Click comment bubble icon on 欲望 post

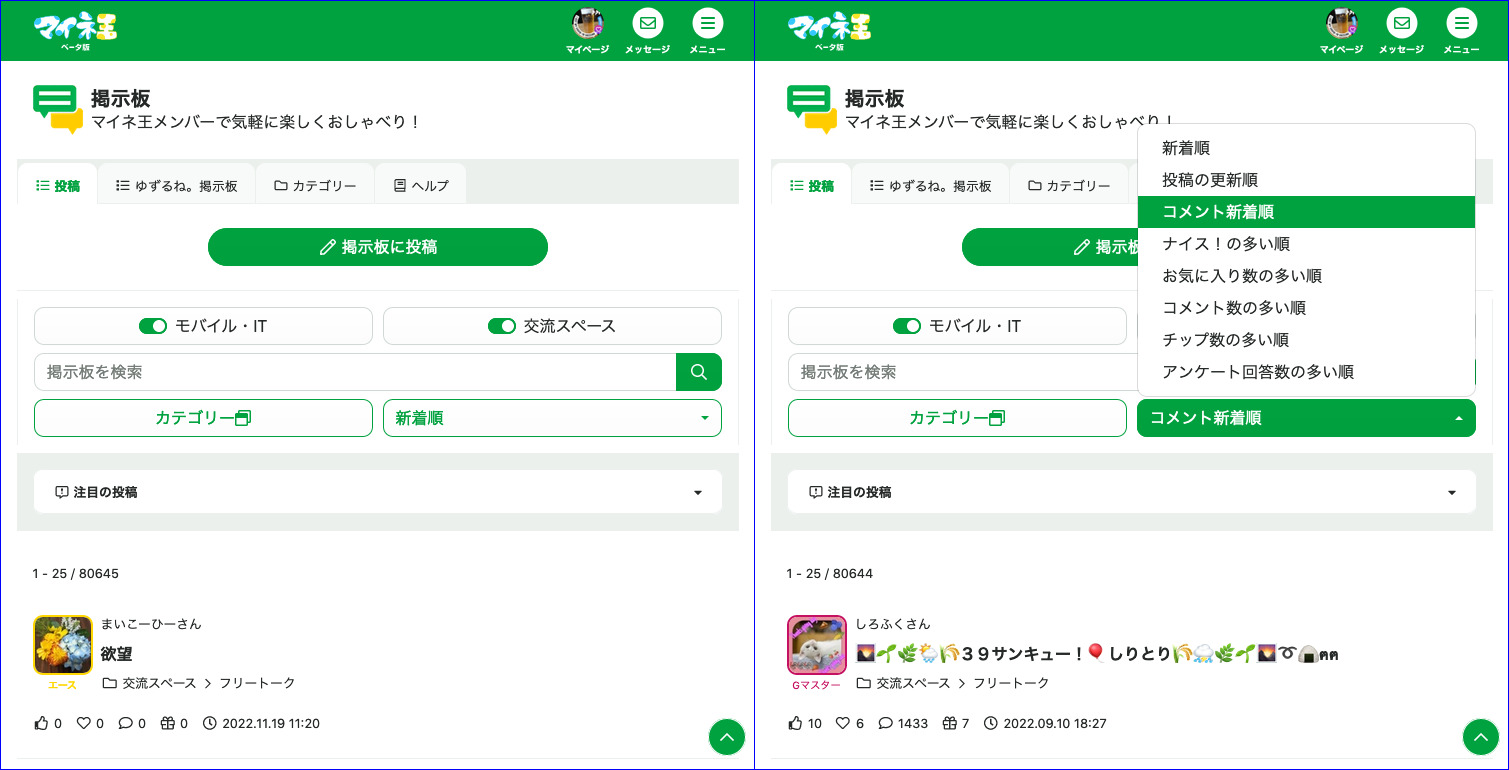tap(125, 723)
